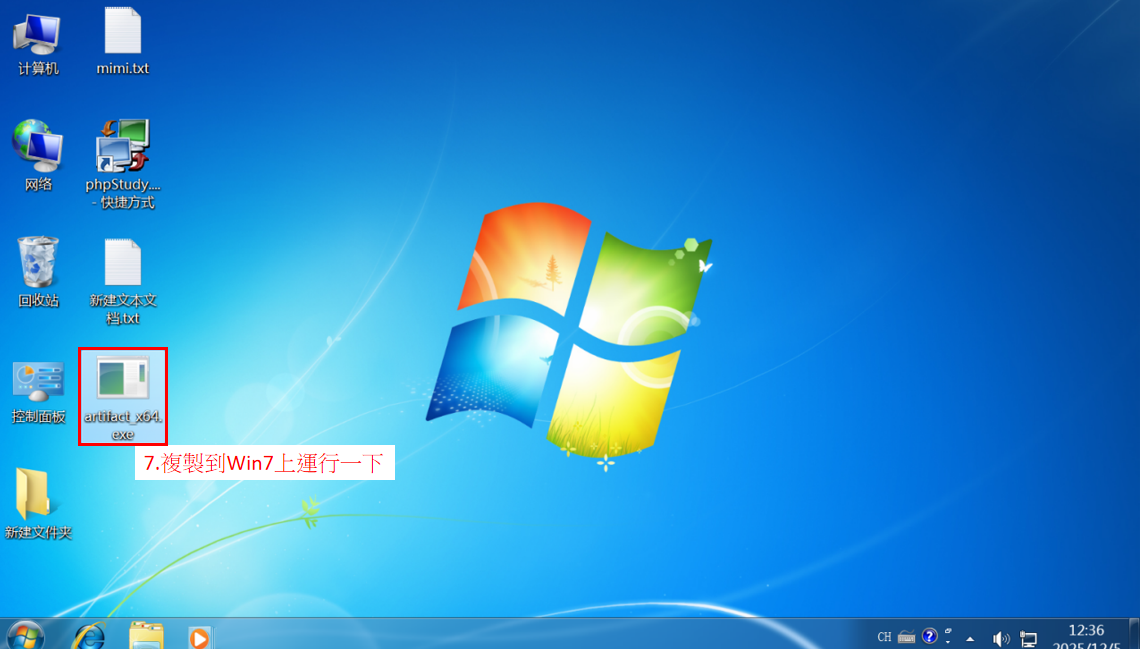This screenshot has height=649, width=1140.
Task: Open the Windows Start menu orb
Action: pos(25,636)
